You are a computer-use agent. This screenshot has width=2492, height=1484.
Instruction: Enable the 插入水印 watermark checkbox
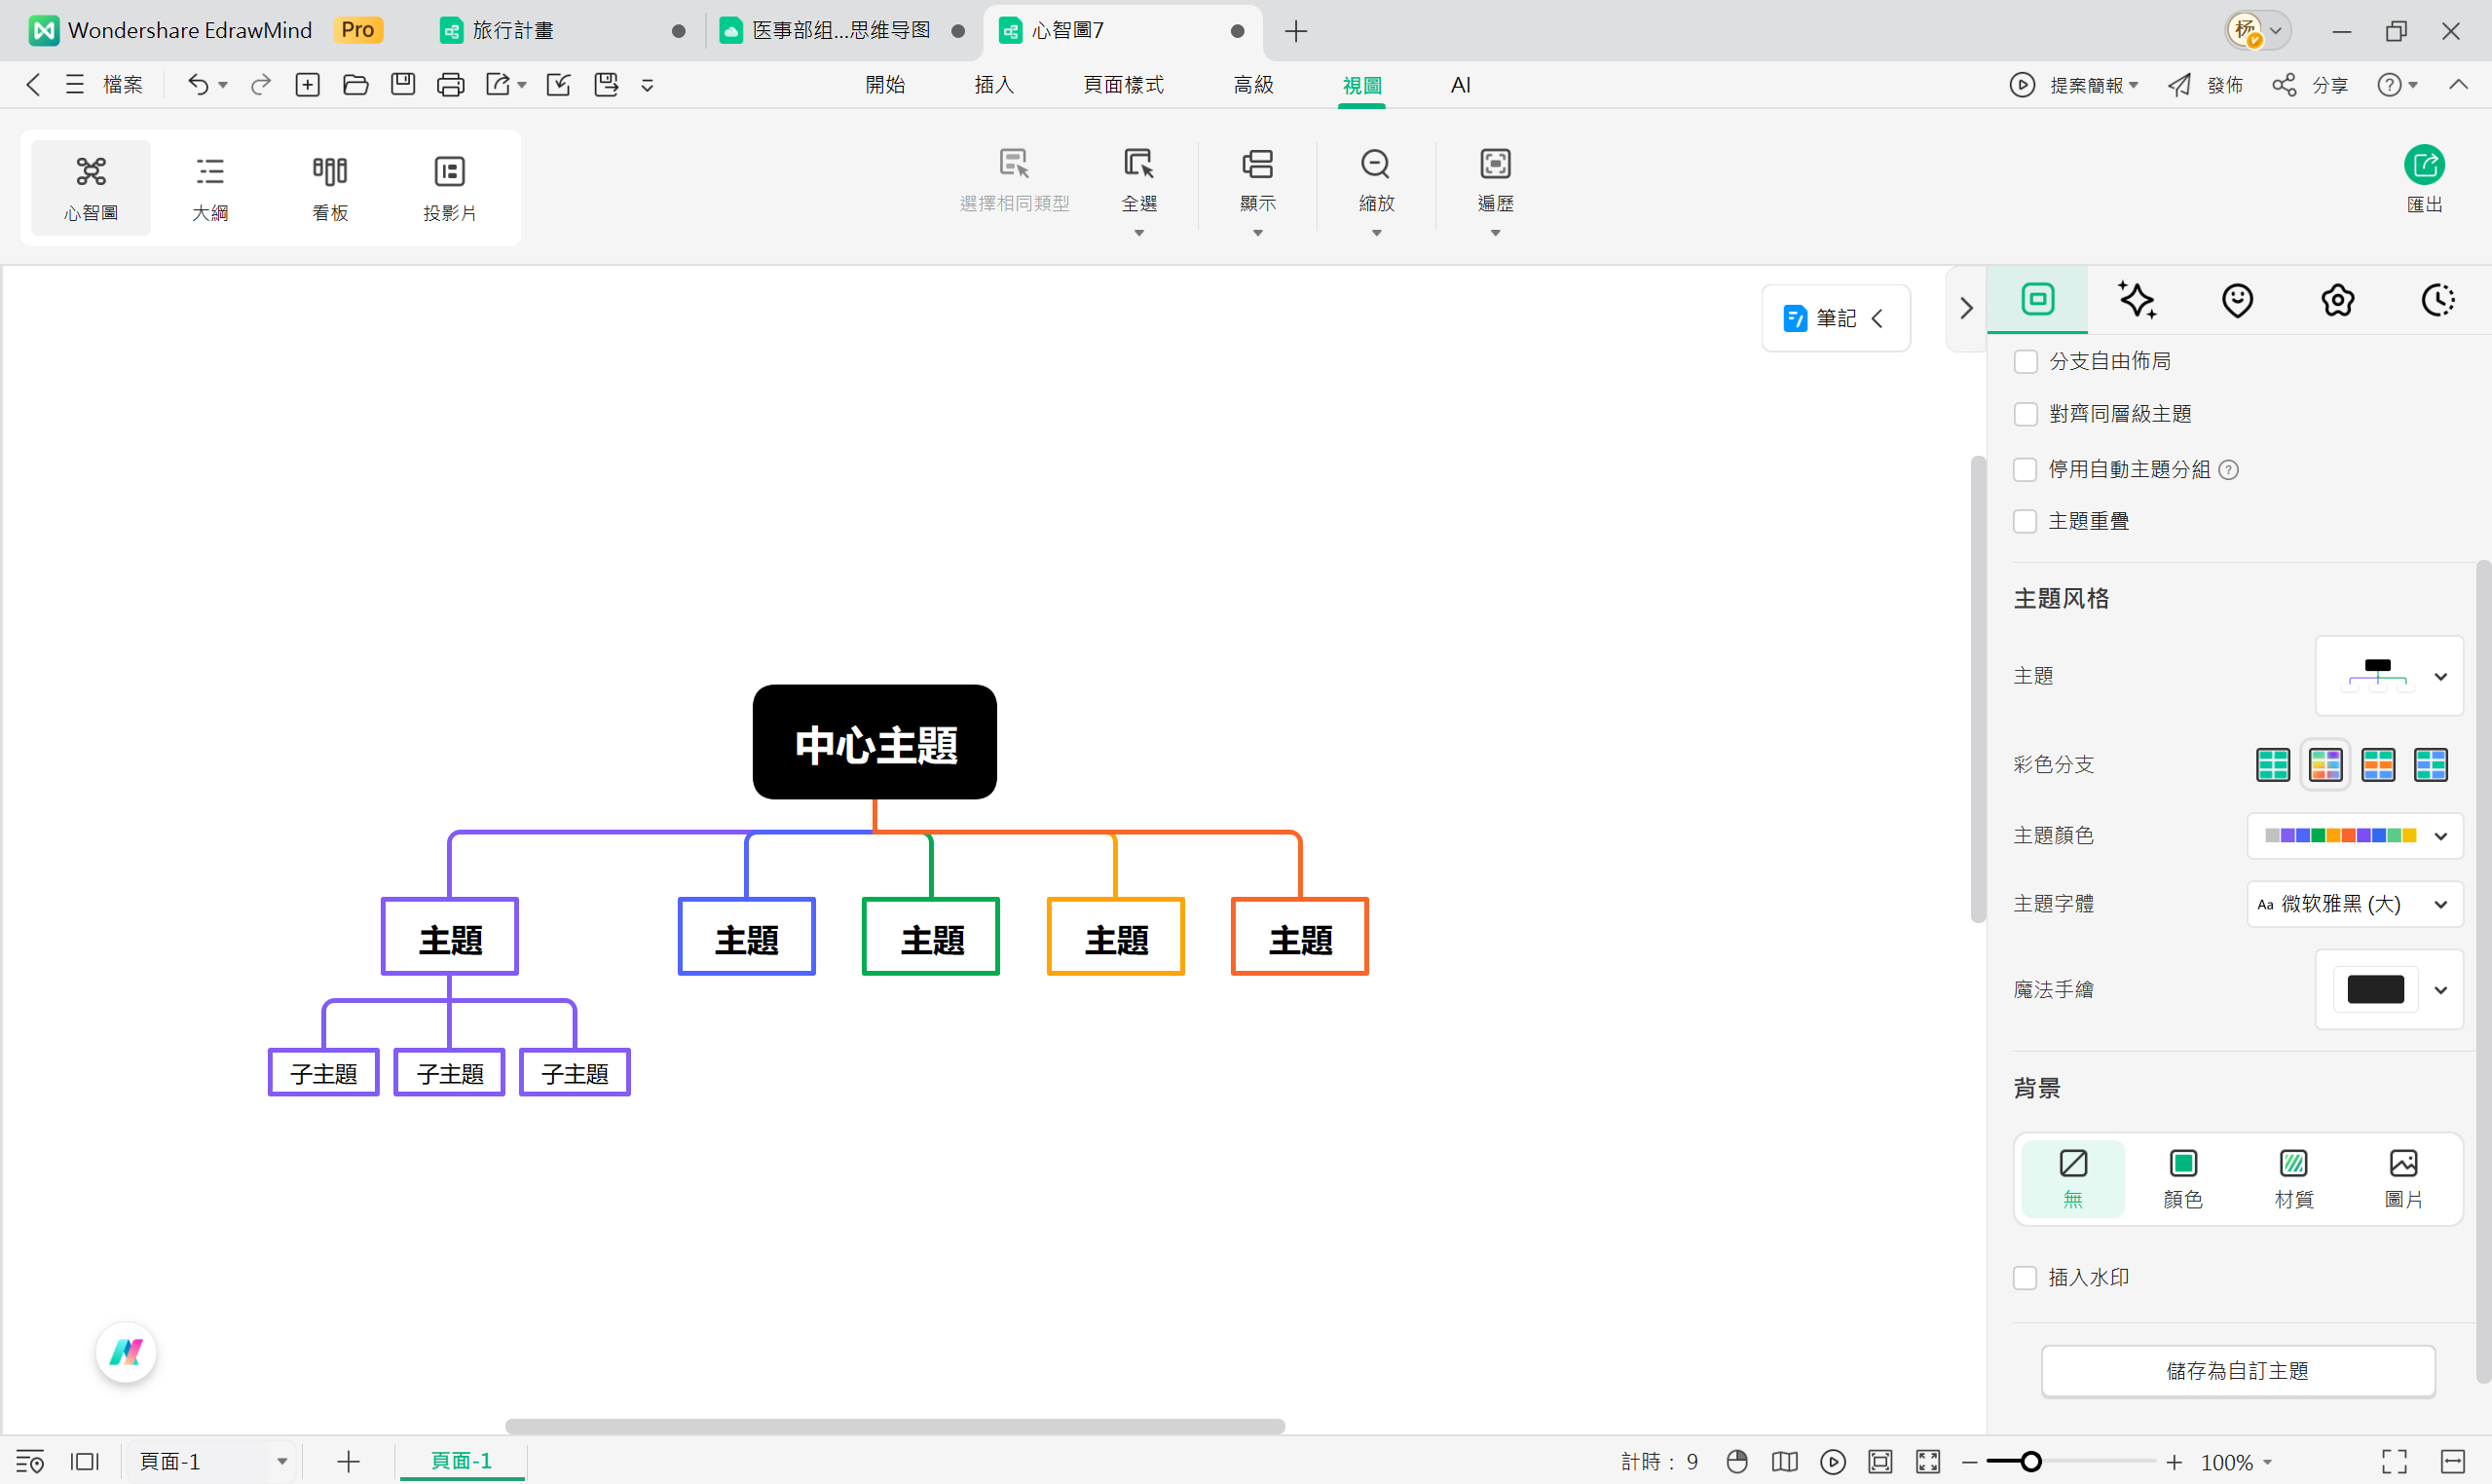click(2025, 1277)
